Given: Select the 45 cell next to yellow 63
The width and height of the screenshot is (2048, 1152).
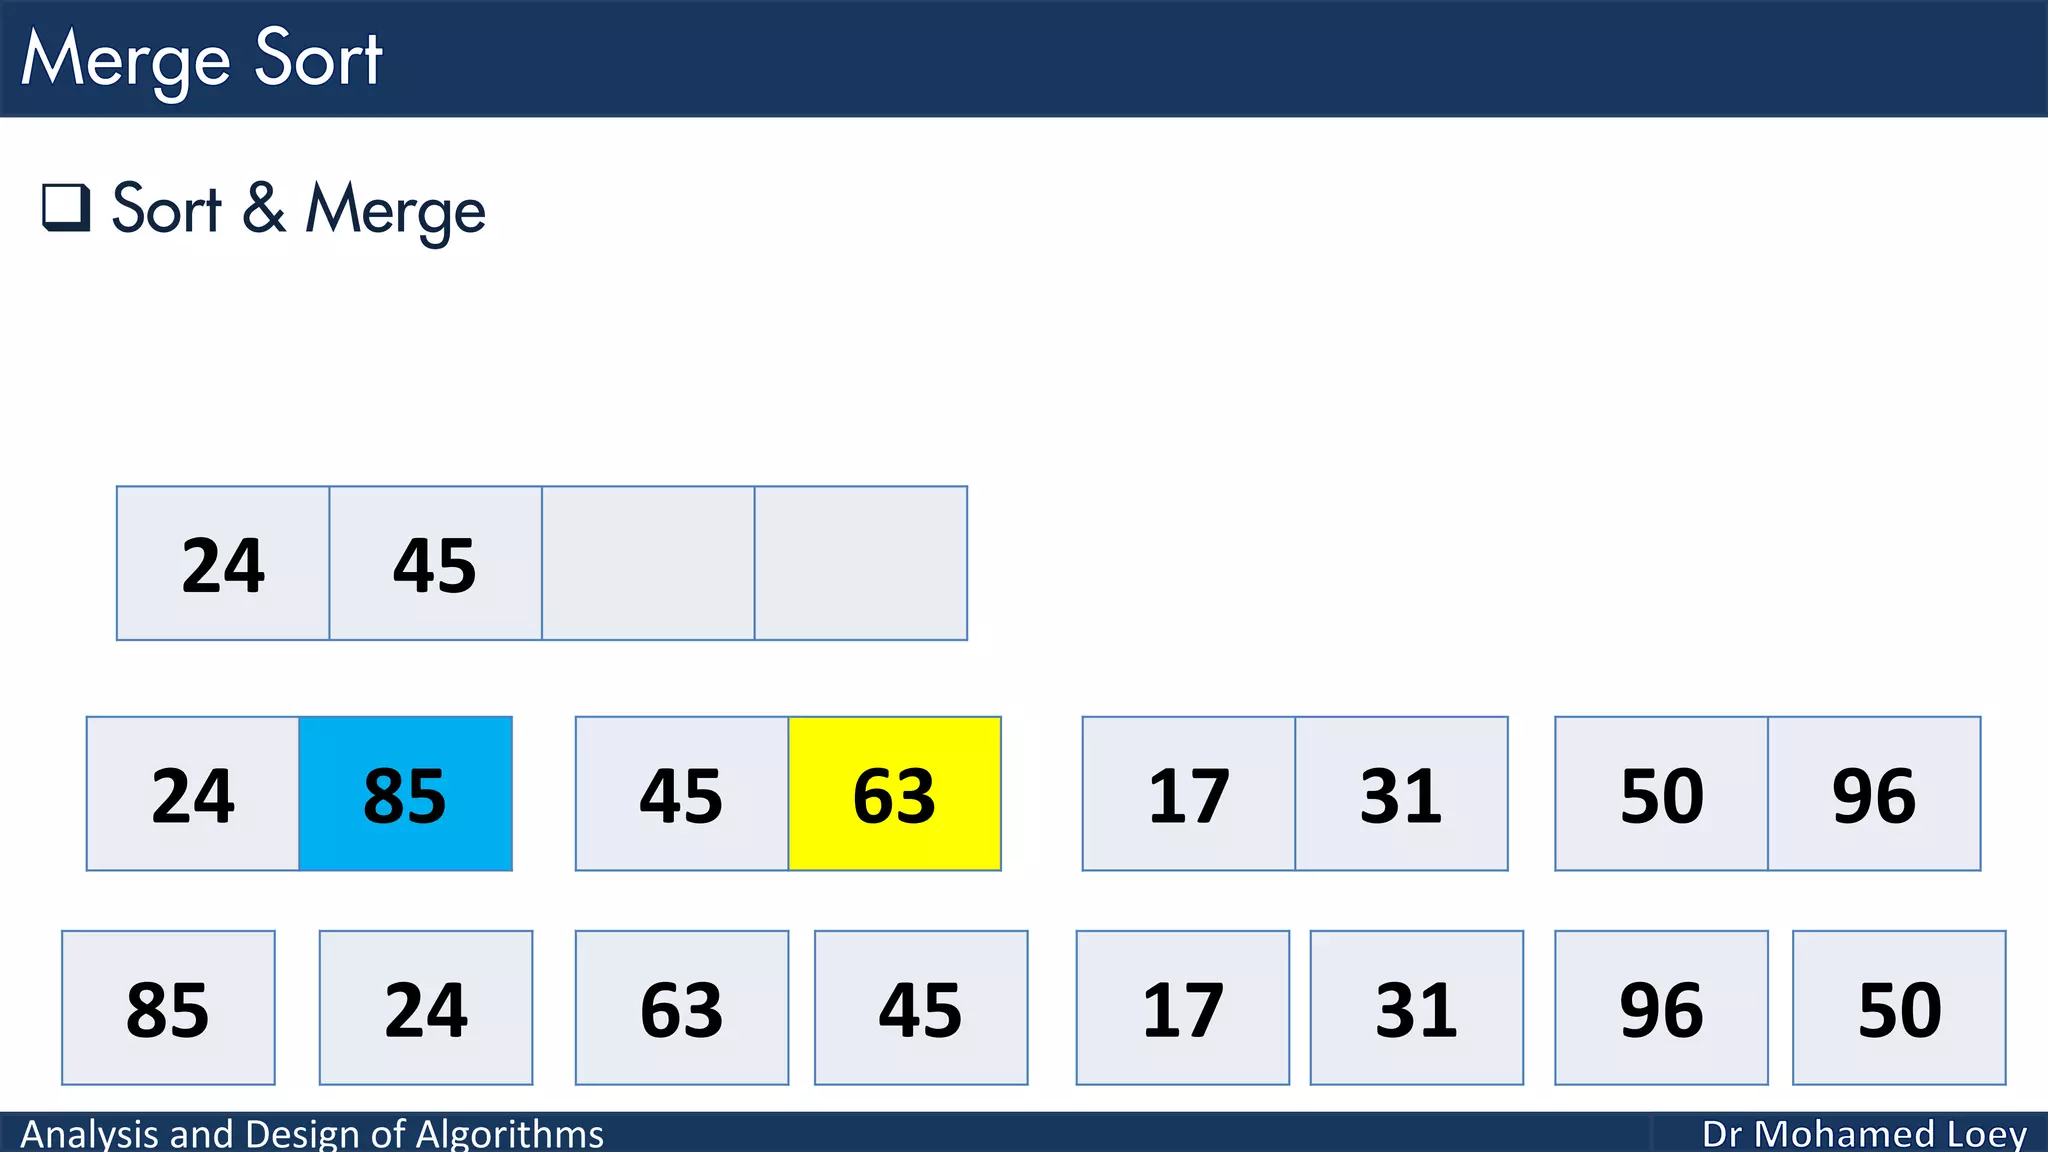Looking at the screenshot, I should pyautogui.click(x=682, y=794).
